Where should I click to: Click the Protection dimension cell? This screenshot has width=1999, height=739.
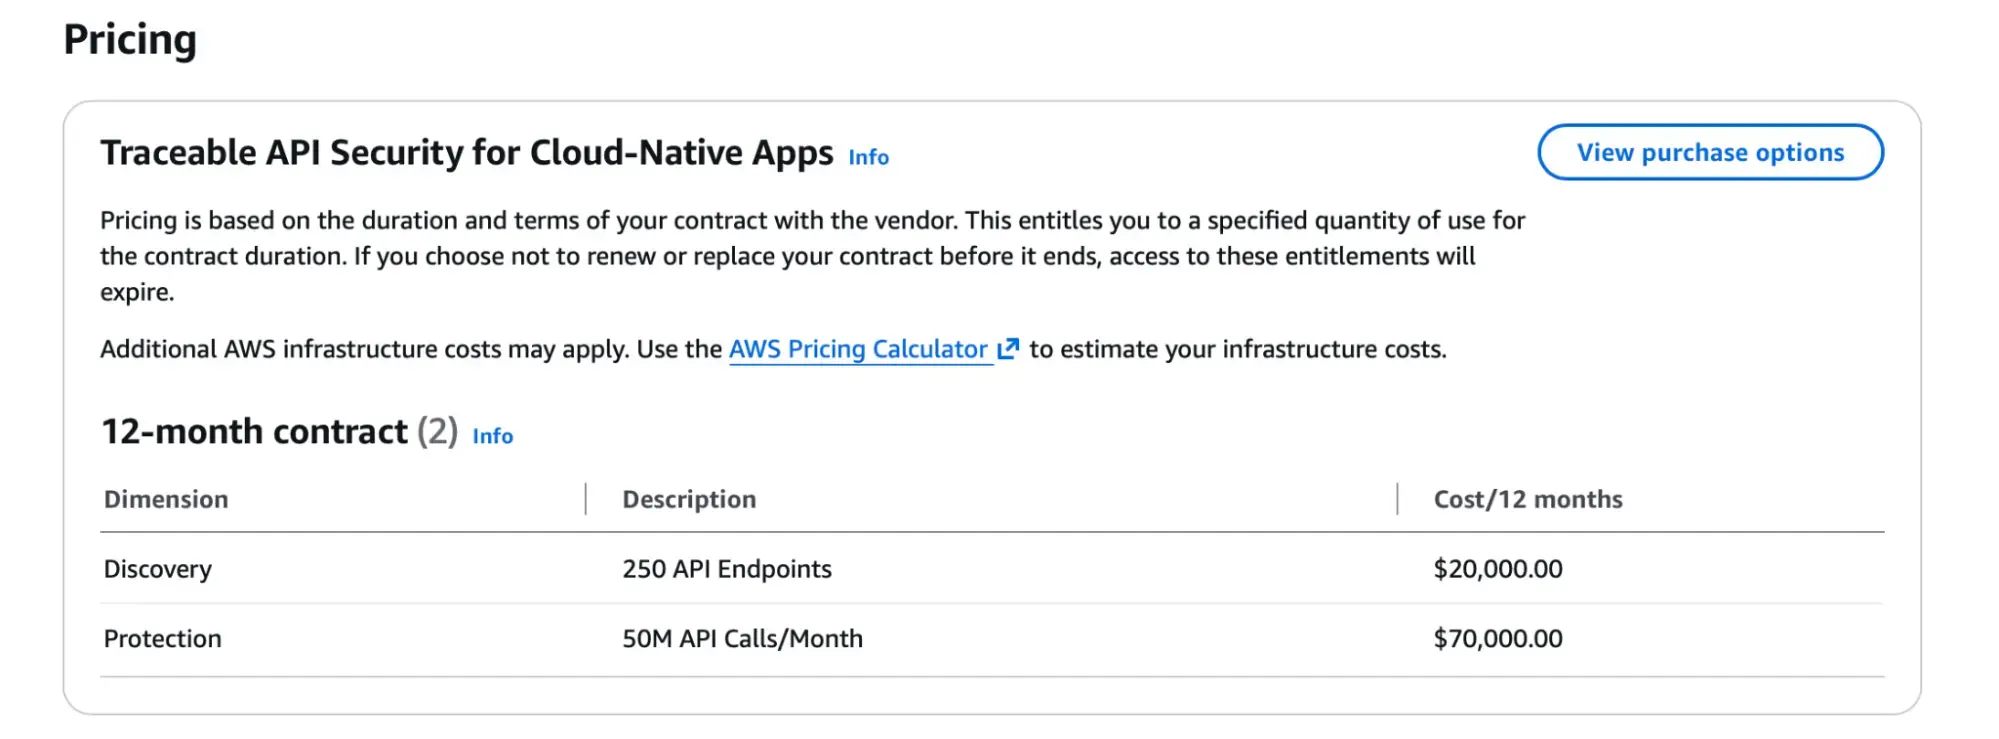[163, 639]
